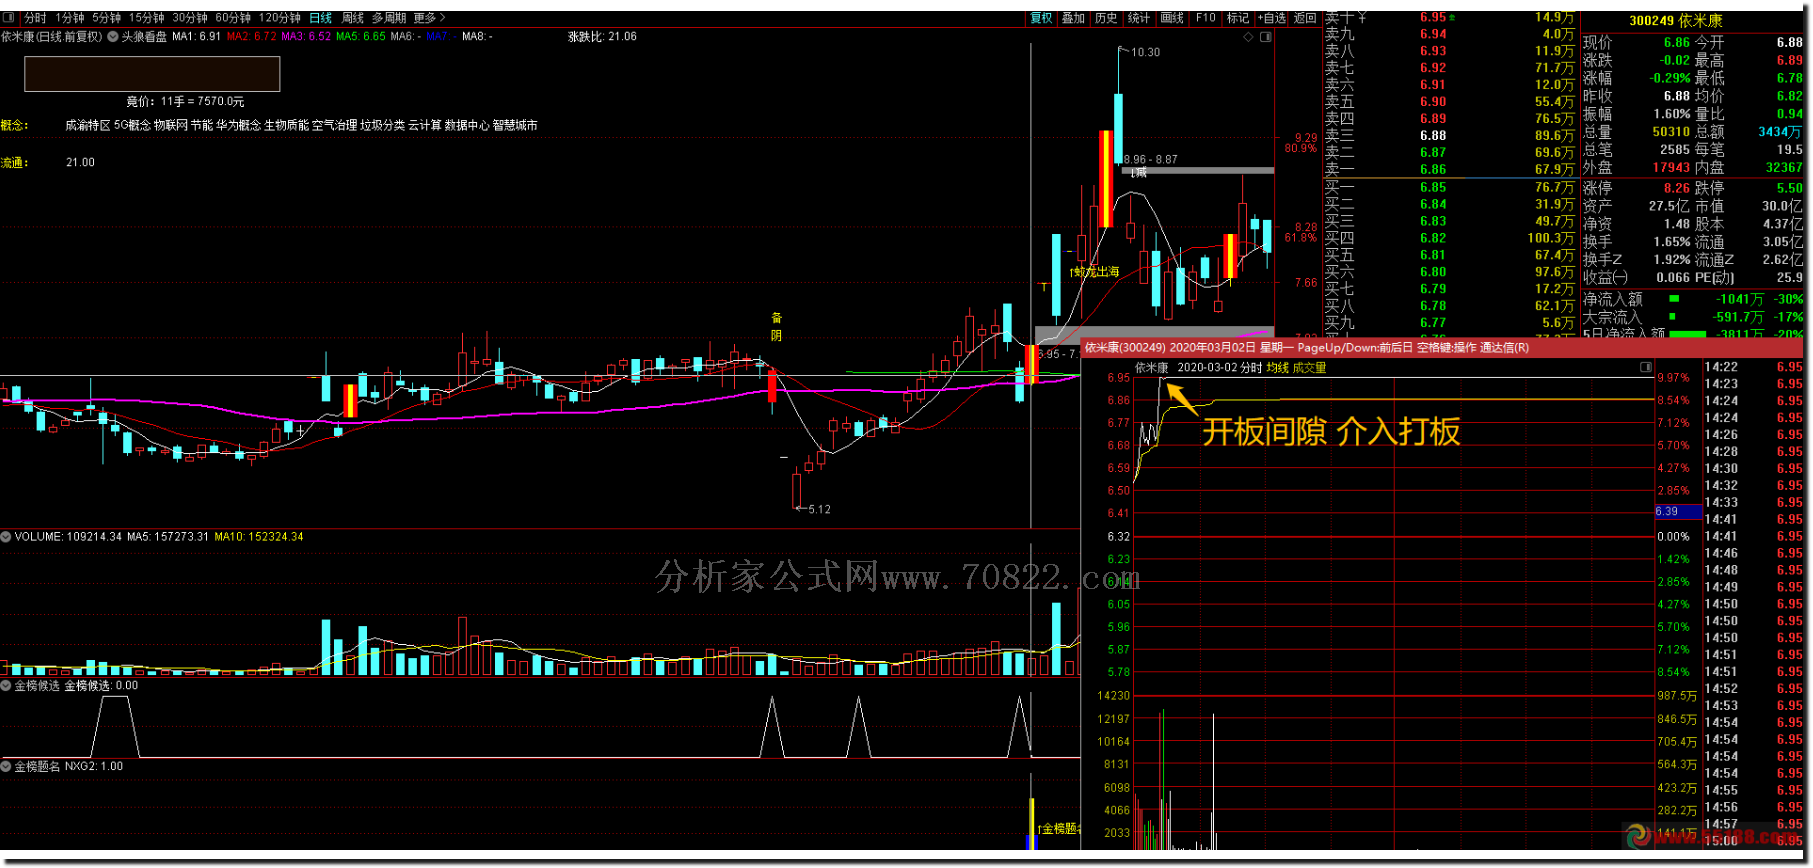The image size is (1813, 868).
Task: Click the VOLUME: 109214.34 indicator label
Action: tap(68, 537)
